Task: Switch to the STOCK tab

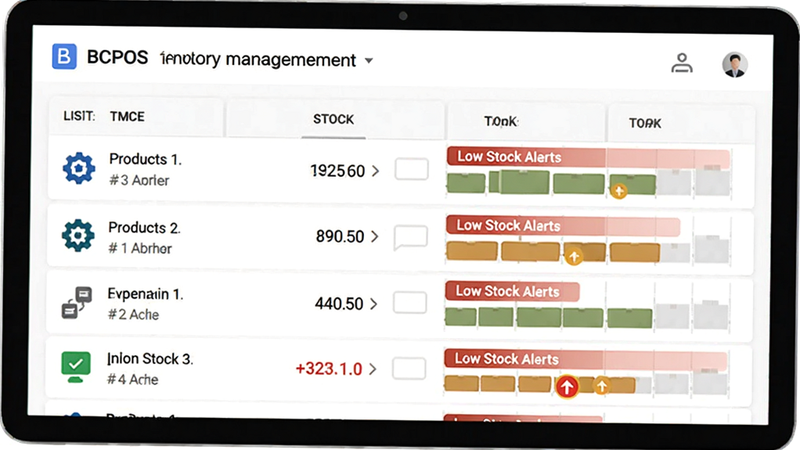Action: tap(334, 119)
